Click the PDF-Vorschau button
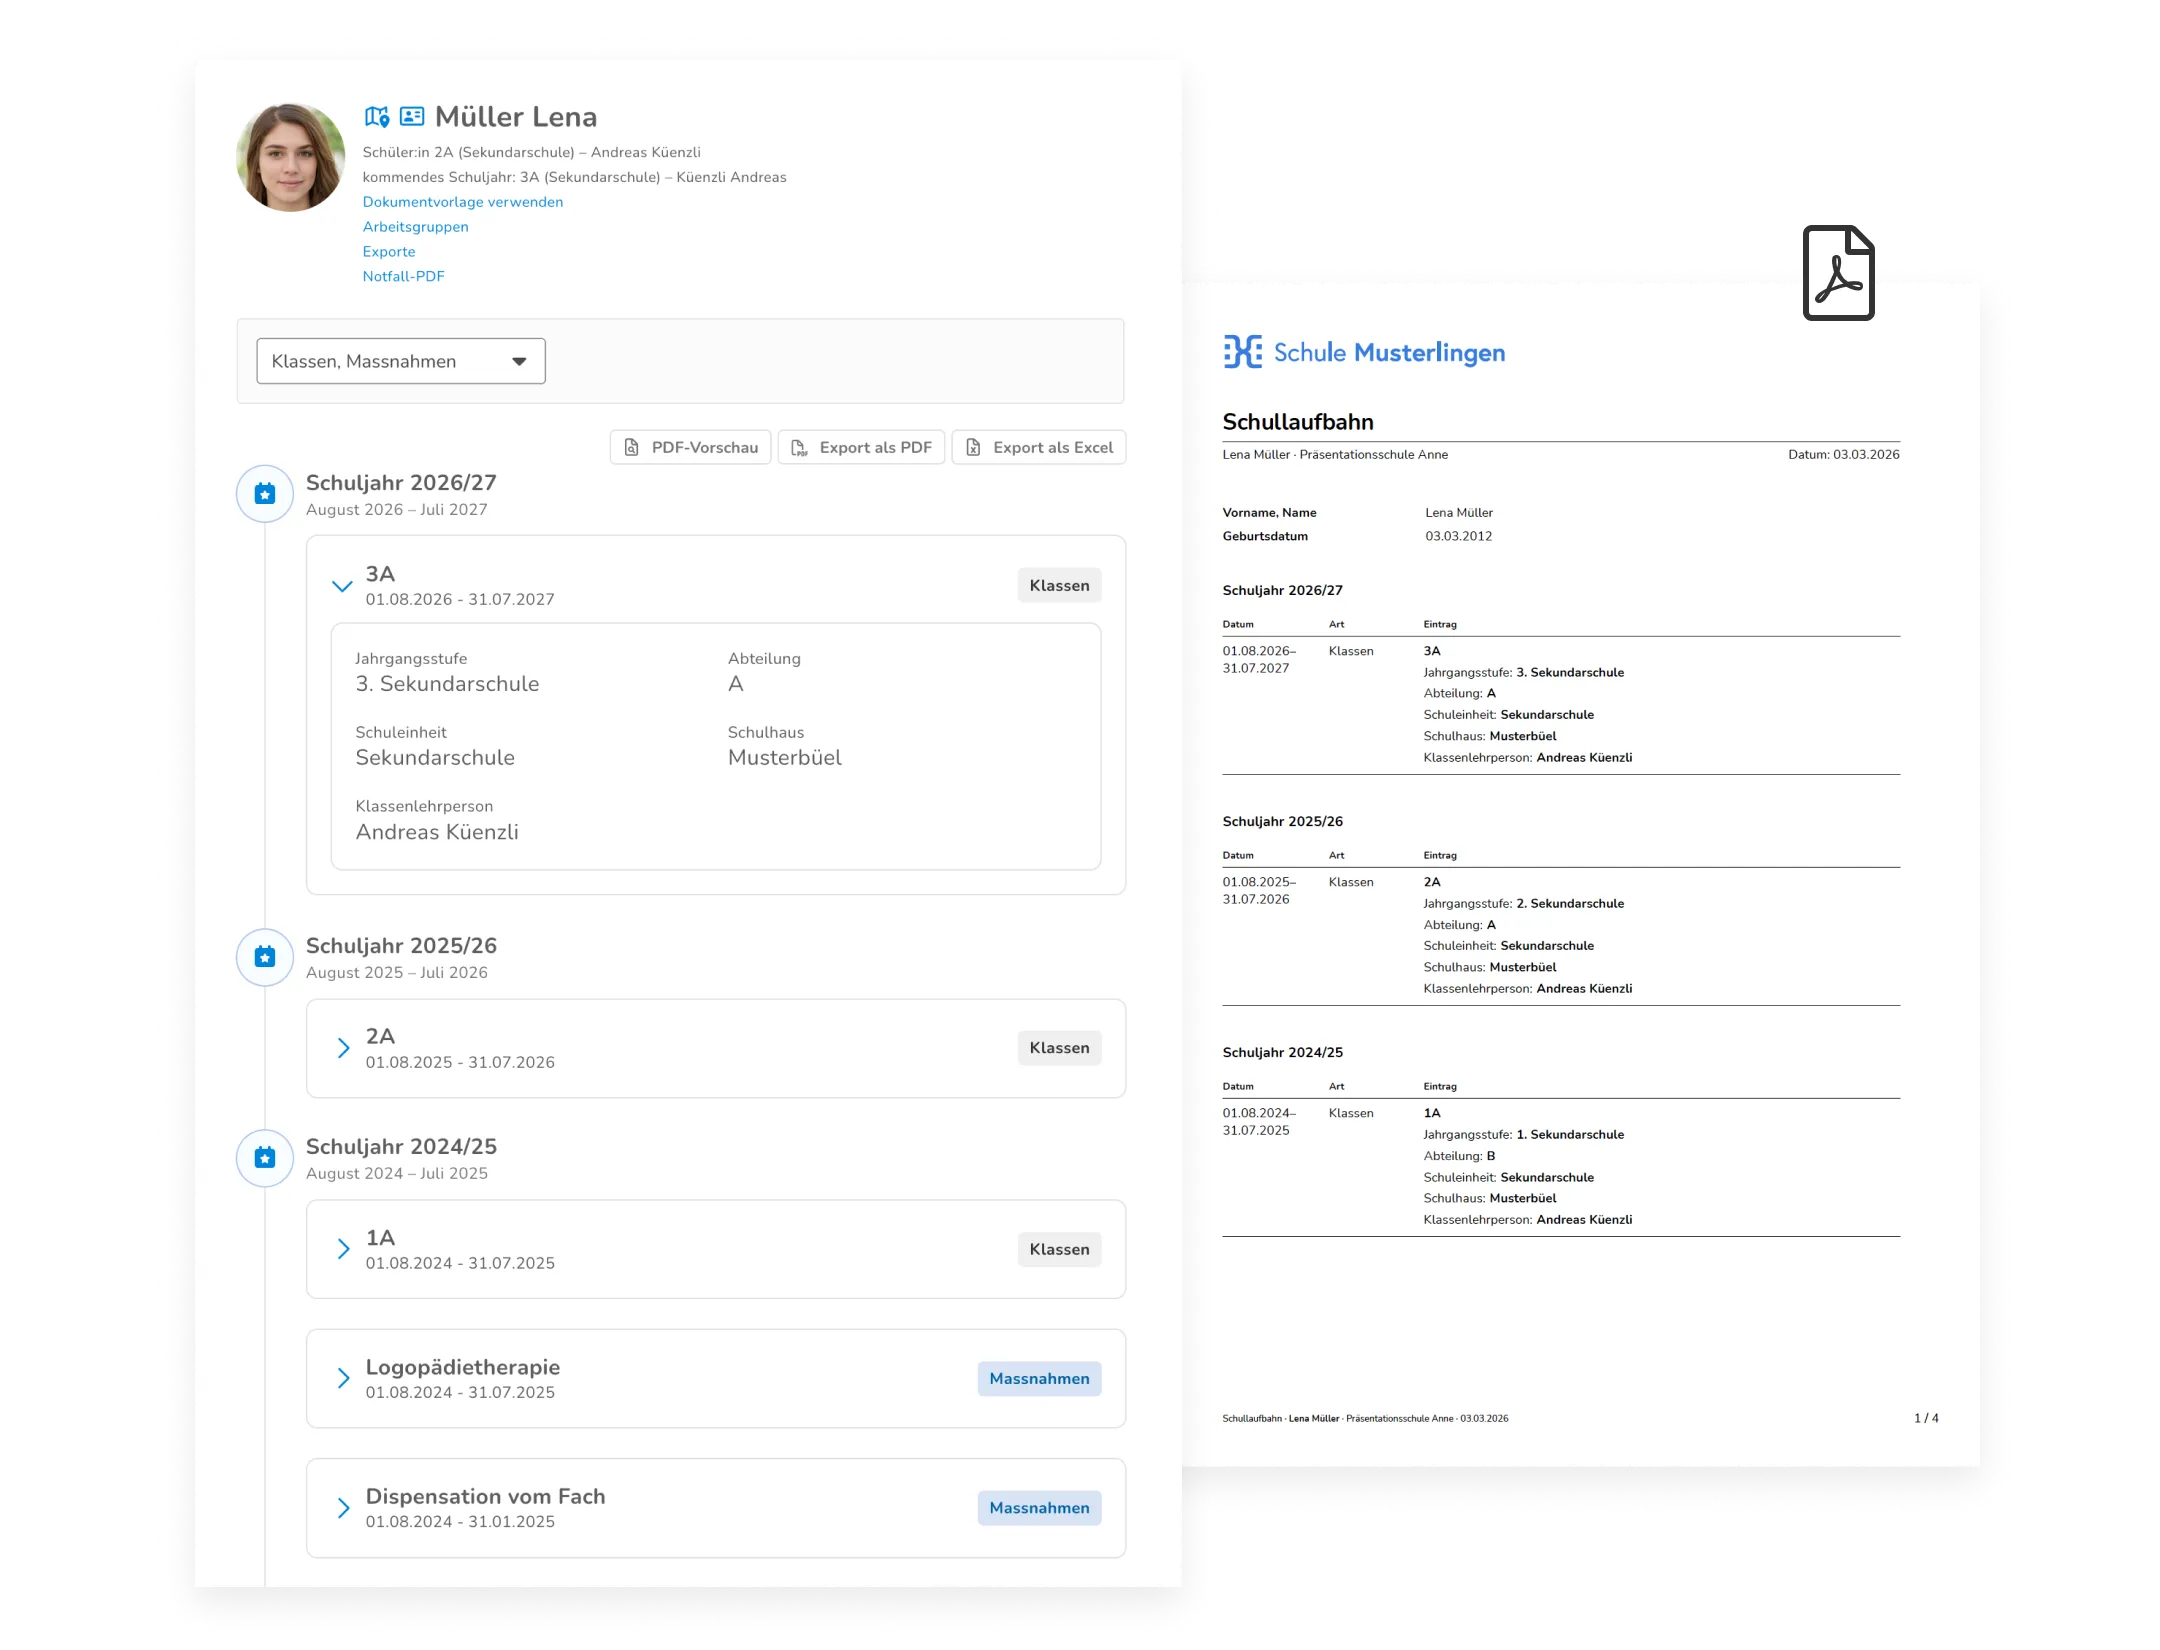This screenshot has width=2160, height=1650. (690, 448)
